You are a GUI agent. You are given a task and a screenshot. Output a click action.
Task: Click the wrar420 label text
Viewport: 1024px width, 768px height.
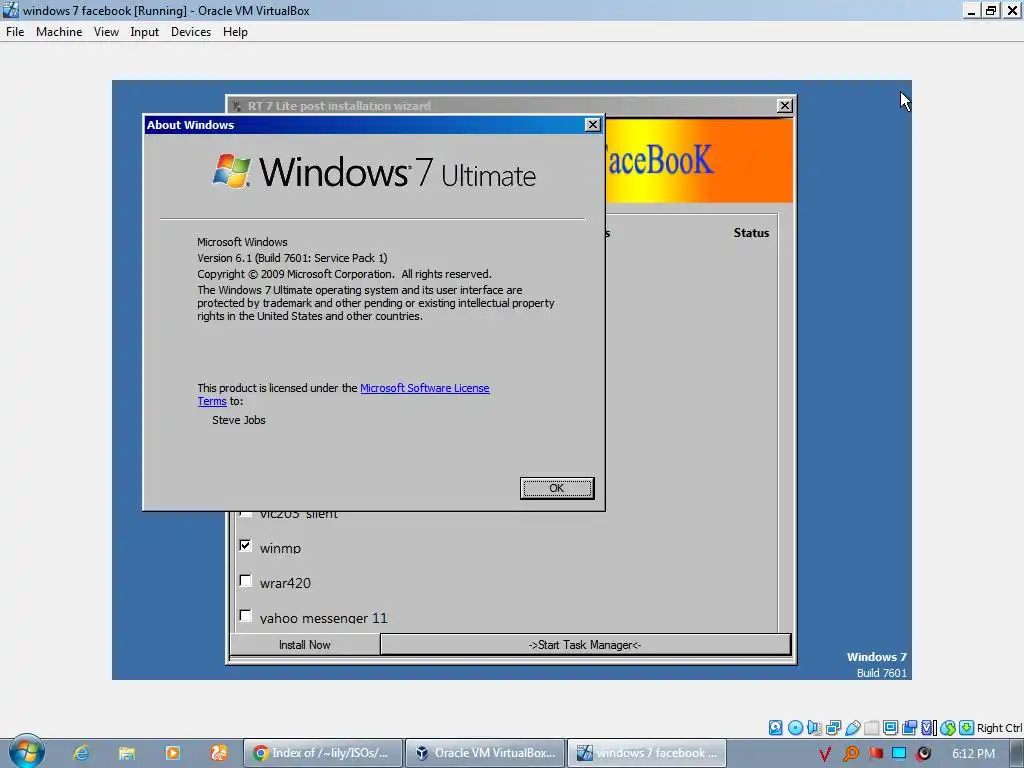pos(285,583)
